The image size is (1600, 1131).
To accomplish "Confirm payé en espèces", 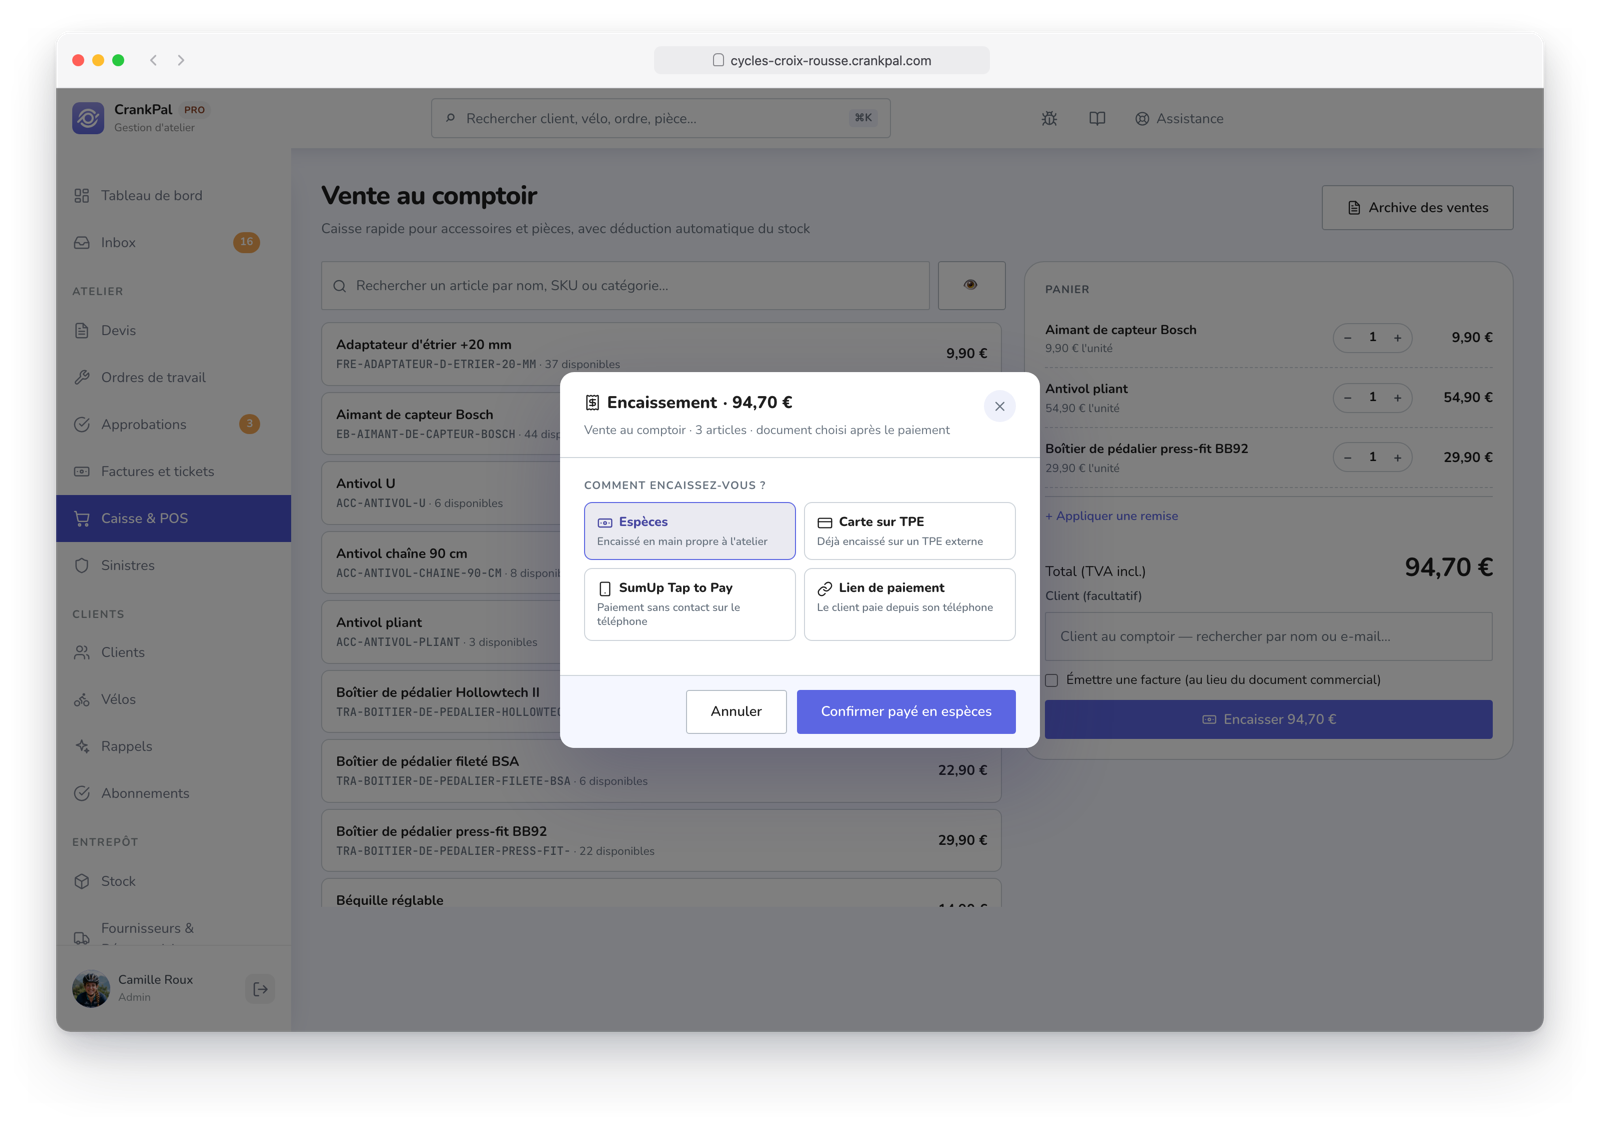I will pos(906,711).
